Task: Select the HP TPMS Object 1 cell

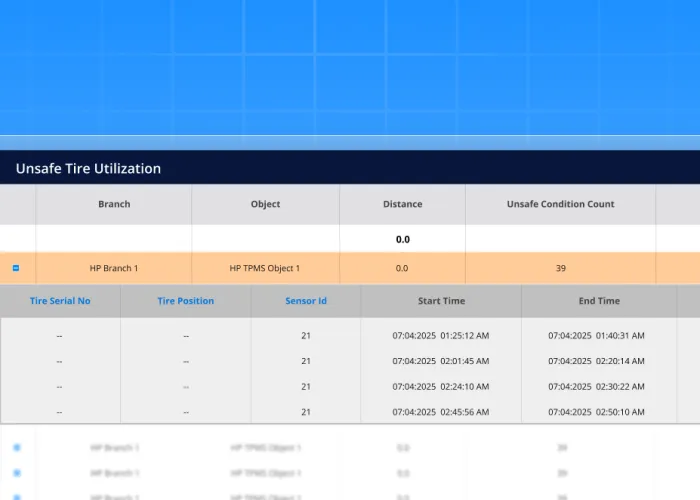Action: pyautogui.click(x=265, y=268)
